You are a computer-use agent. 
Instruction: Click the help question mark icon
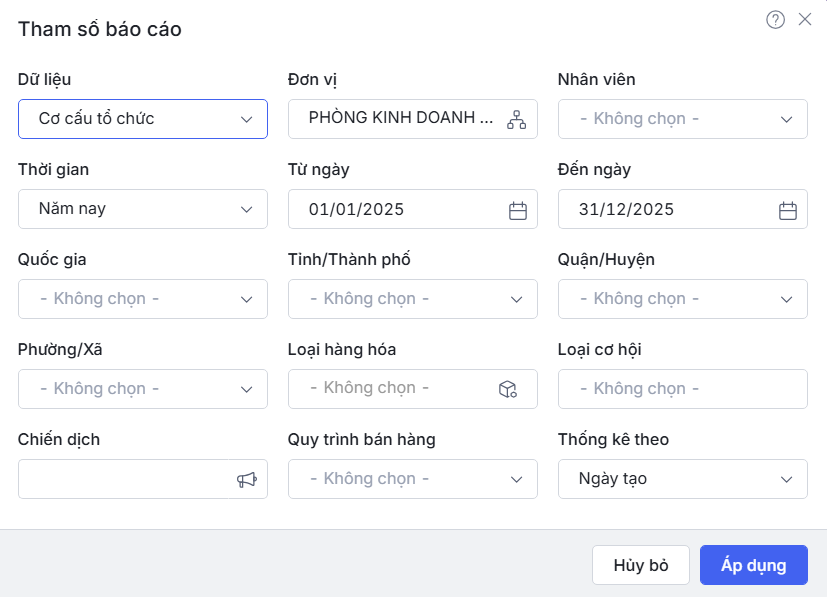tap(775, 20)
